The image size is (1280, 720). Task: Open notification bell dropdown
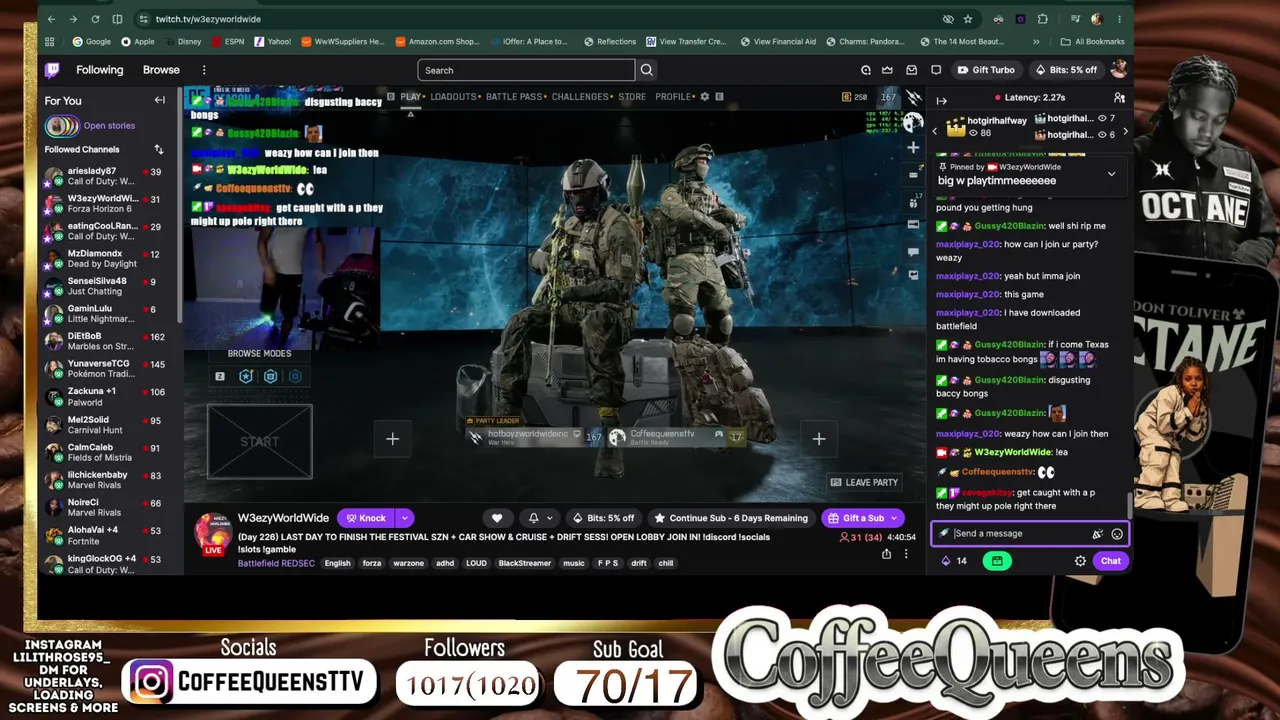coord(540,518)
